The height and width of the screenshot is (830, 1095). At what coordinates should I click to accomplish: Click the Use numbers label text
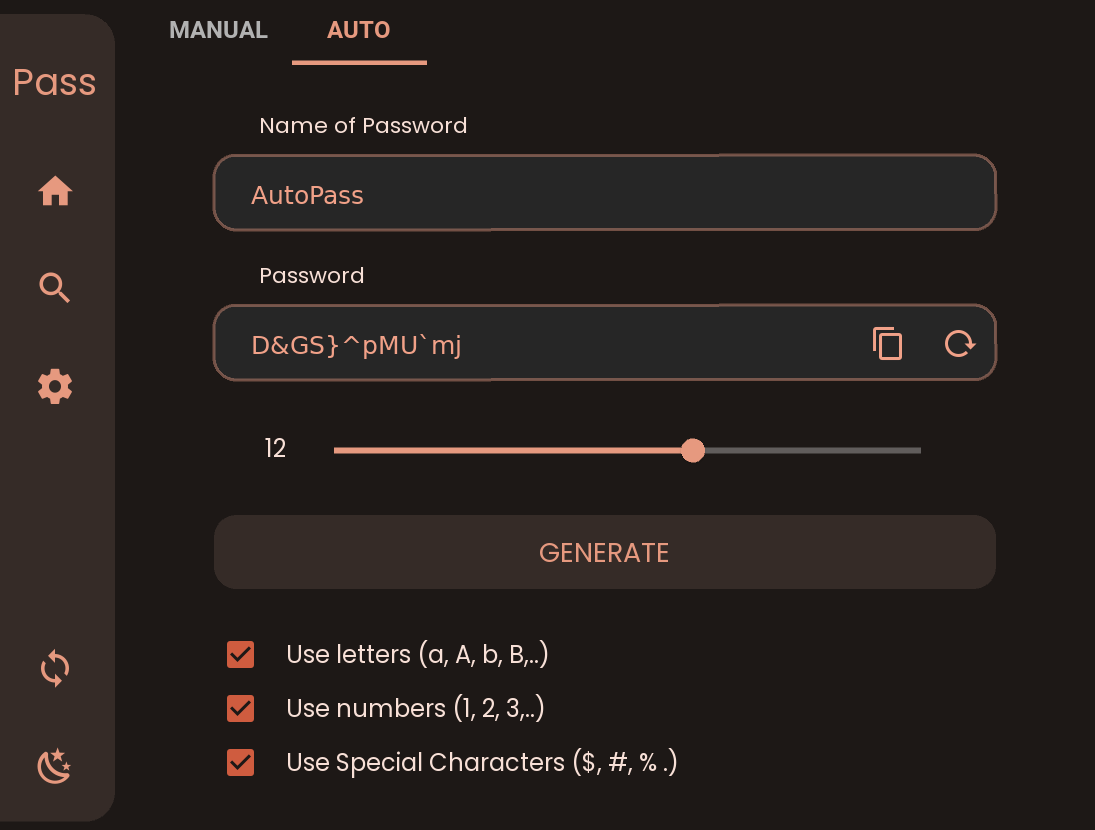[416, 709]
